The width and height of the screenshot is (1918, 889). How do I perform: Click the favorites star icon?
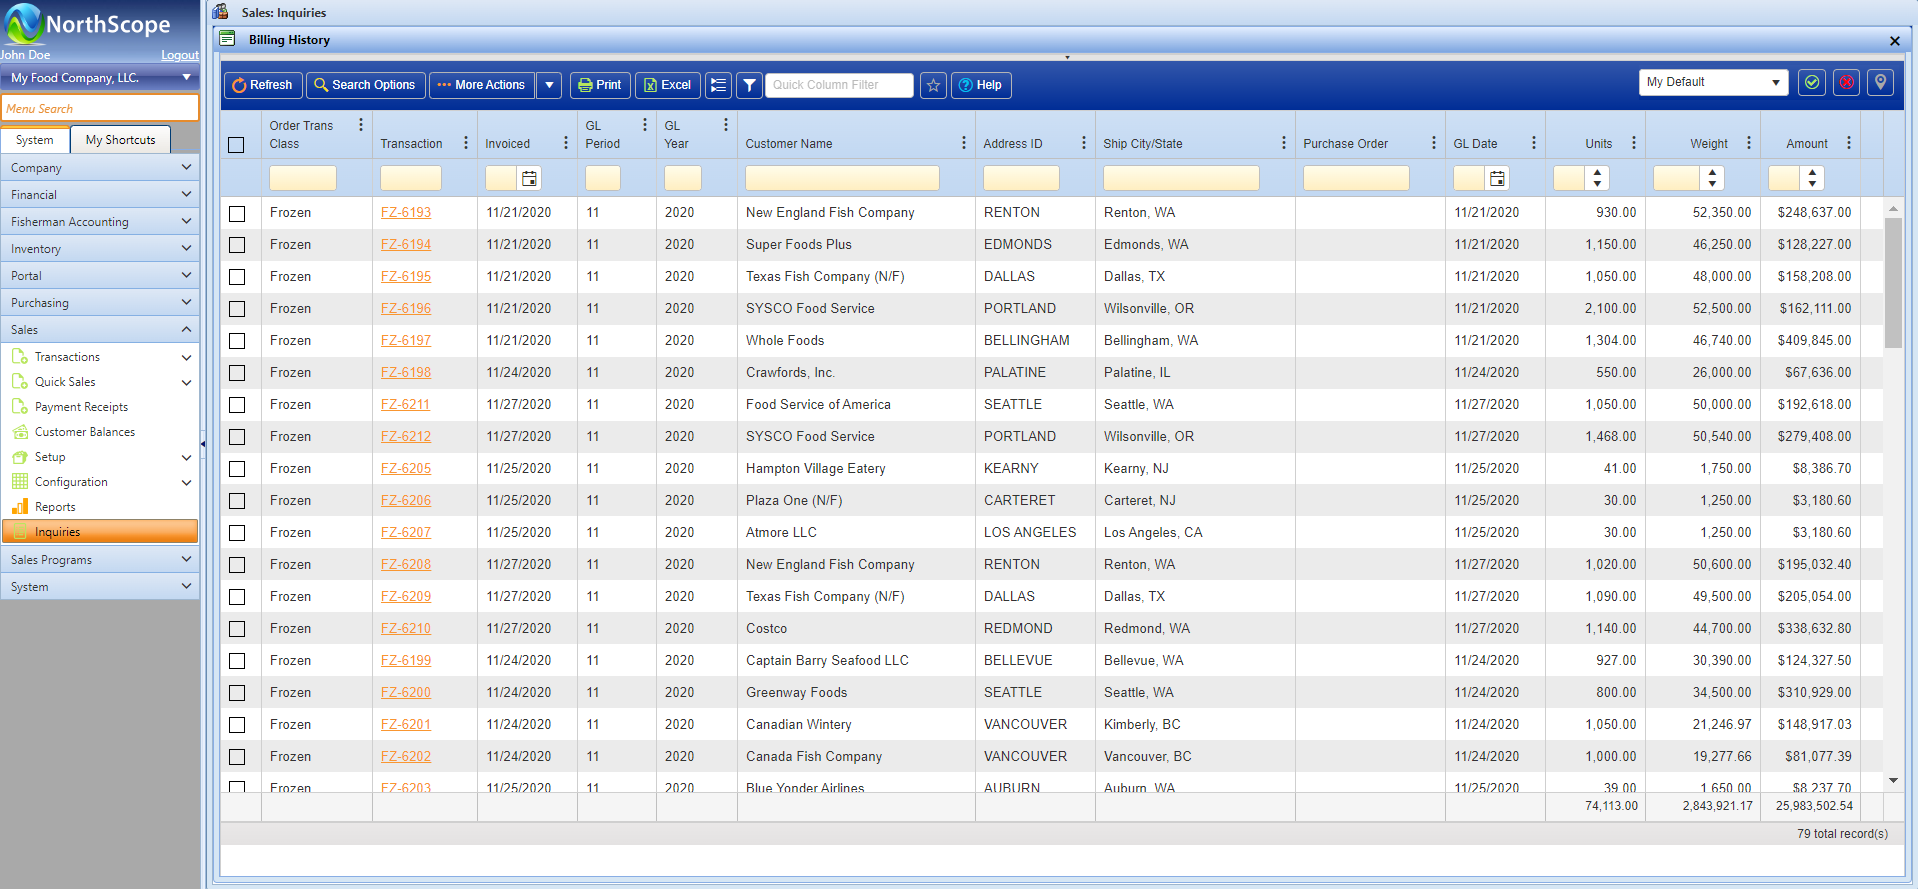(x=933, y=85)
